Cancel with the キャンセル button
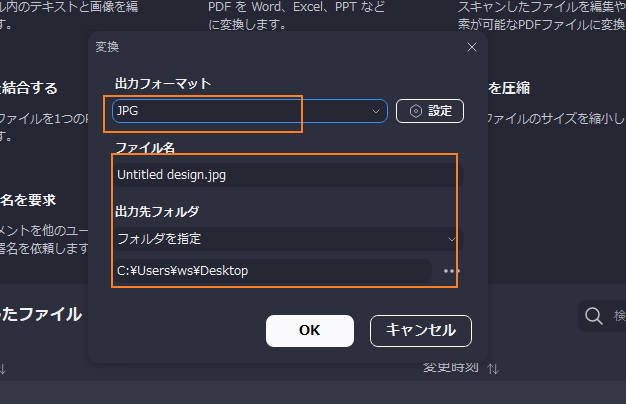Viewport: 626px width, 404px height. point(421,331)
